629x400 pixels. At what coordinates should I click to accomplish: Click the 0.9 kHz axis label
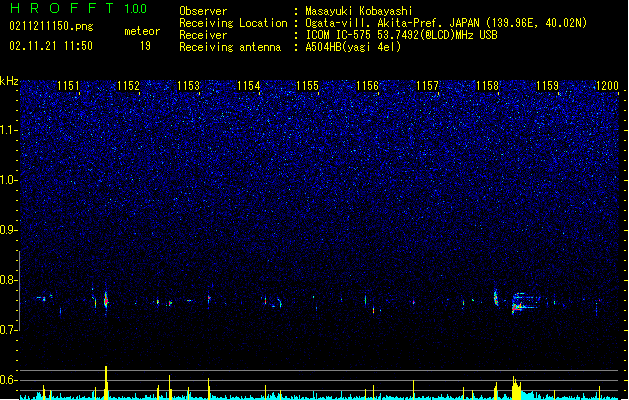(8, 230)
